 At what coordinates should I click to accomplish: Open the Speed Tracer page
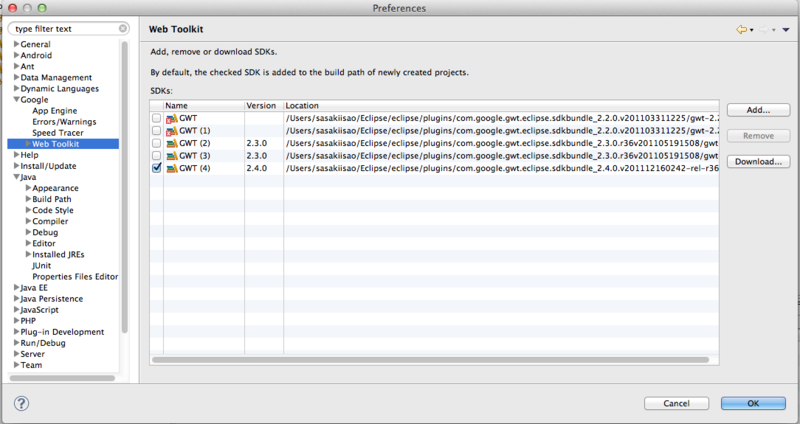coord(58,133)
